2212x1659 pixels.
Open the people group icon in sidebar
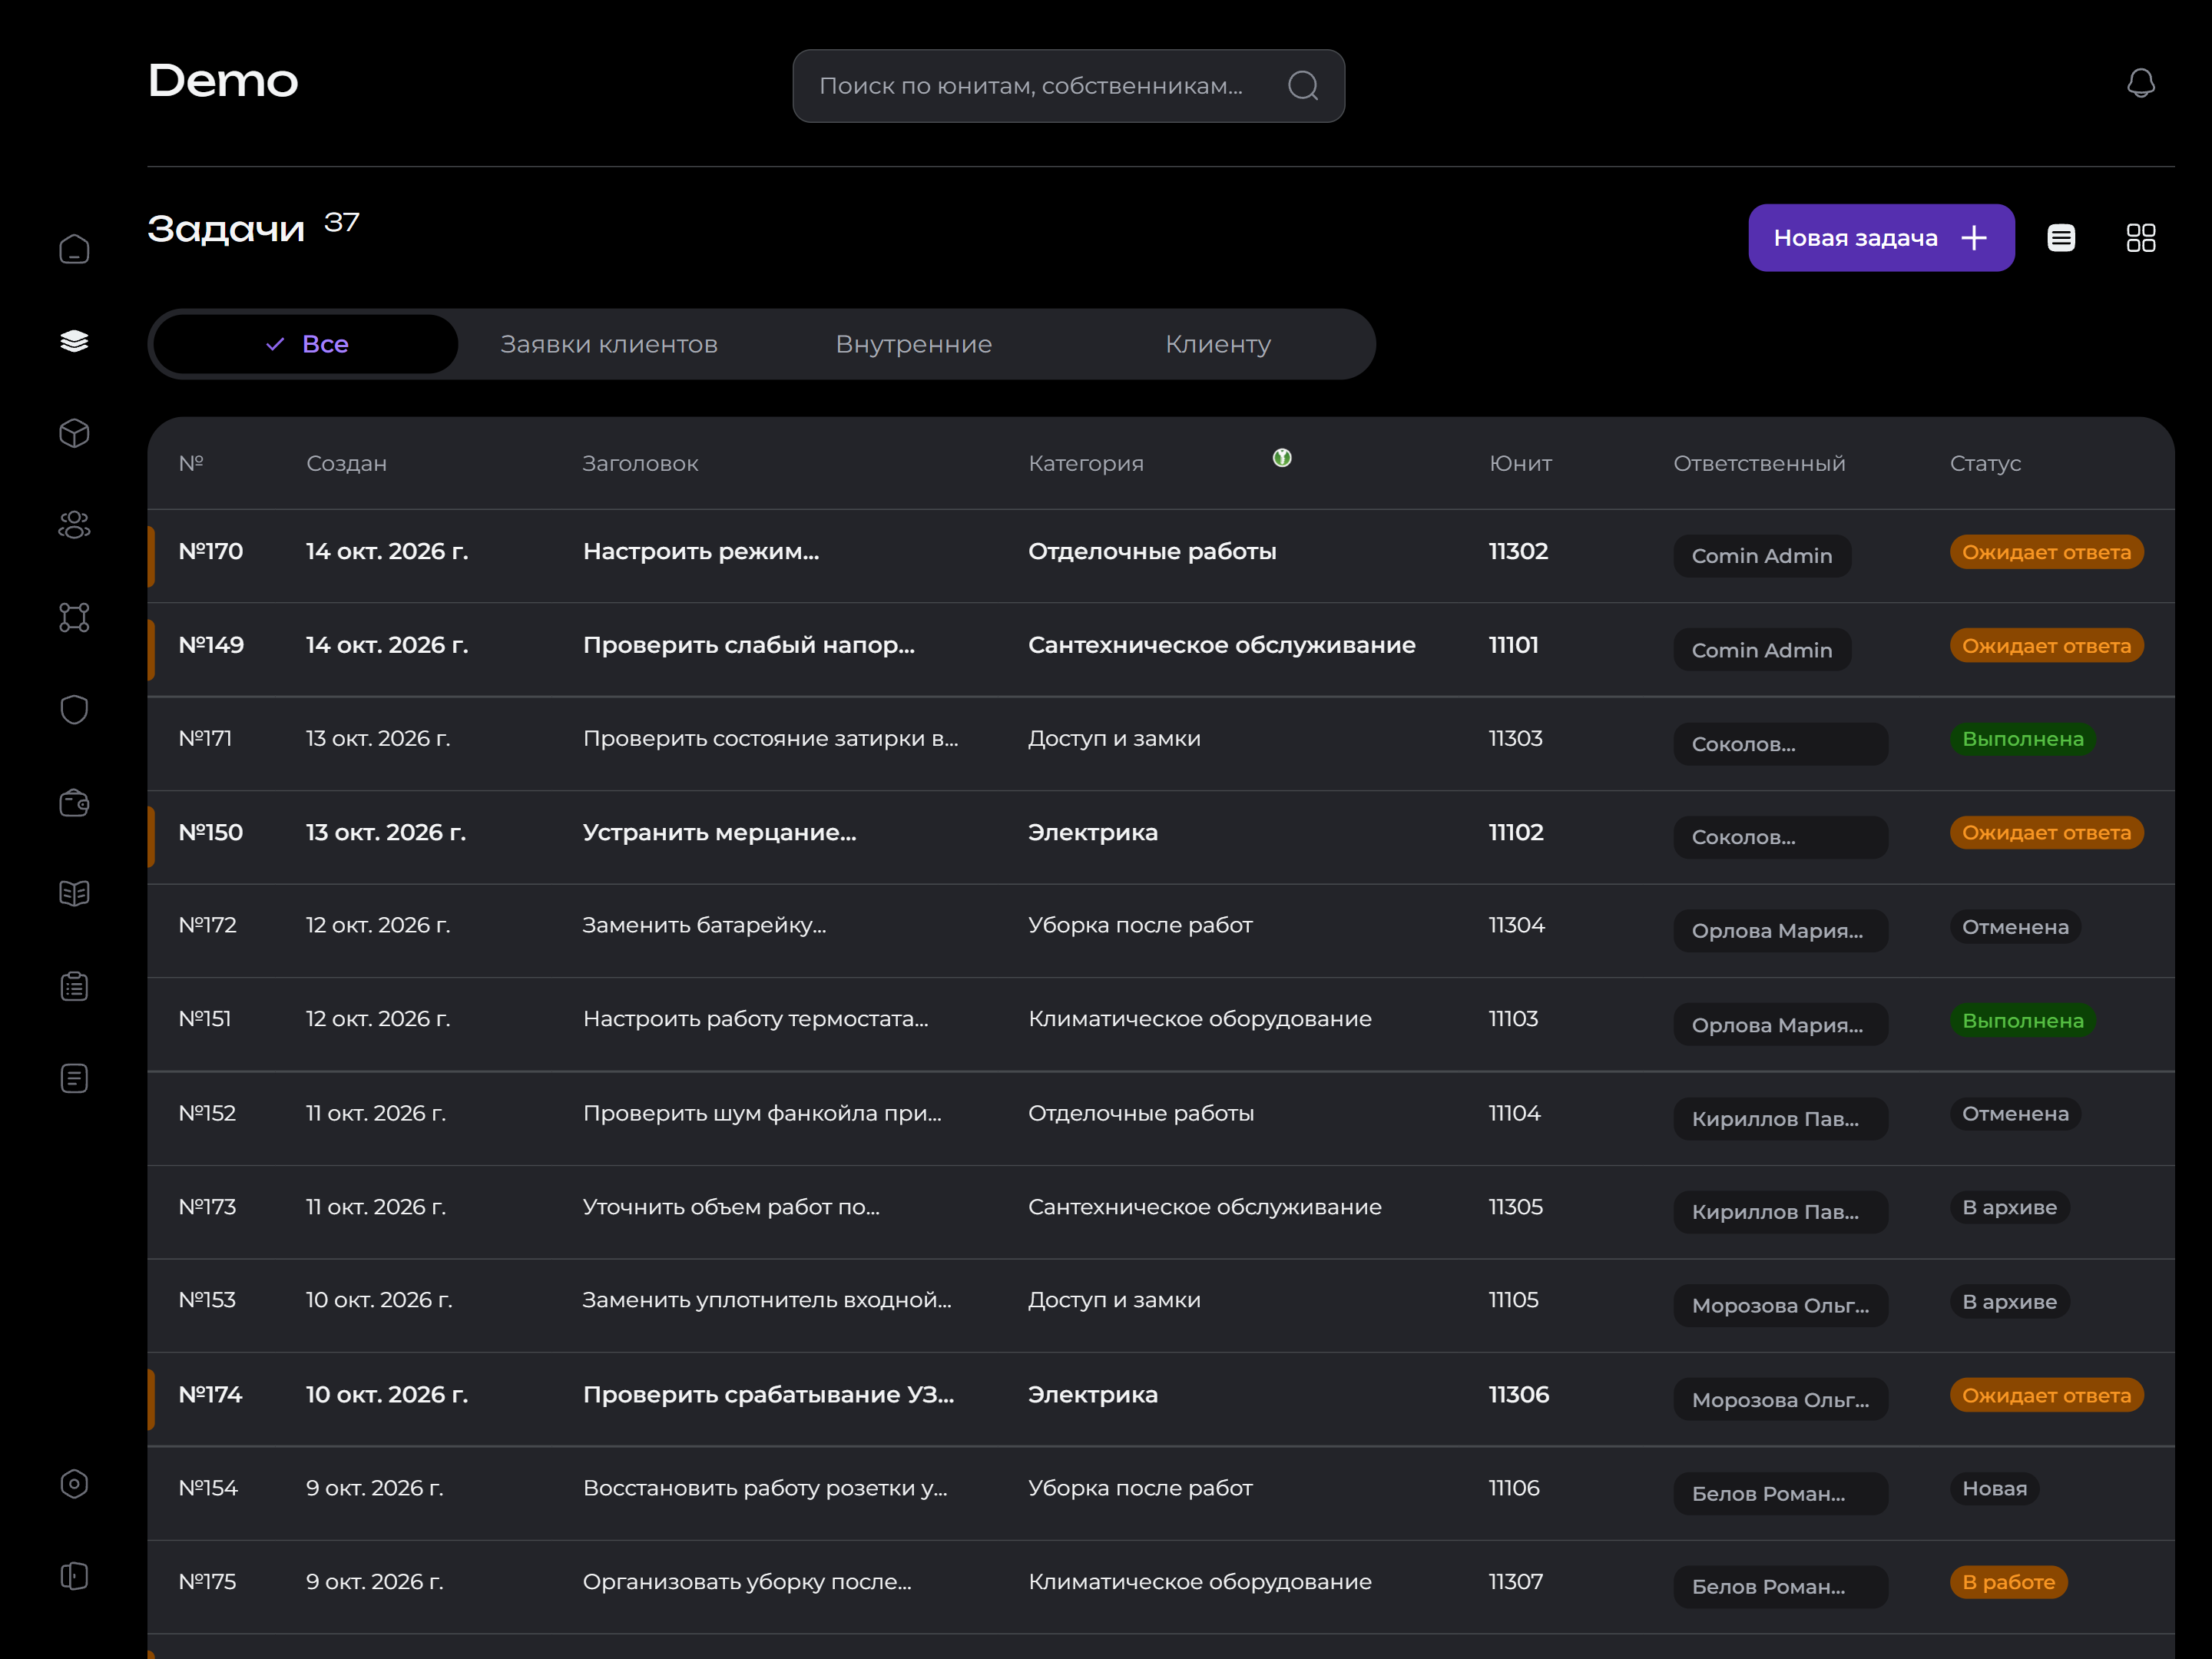tap(74, 525)
